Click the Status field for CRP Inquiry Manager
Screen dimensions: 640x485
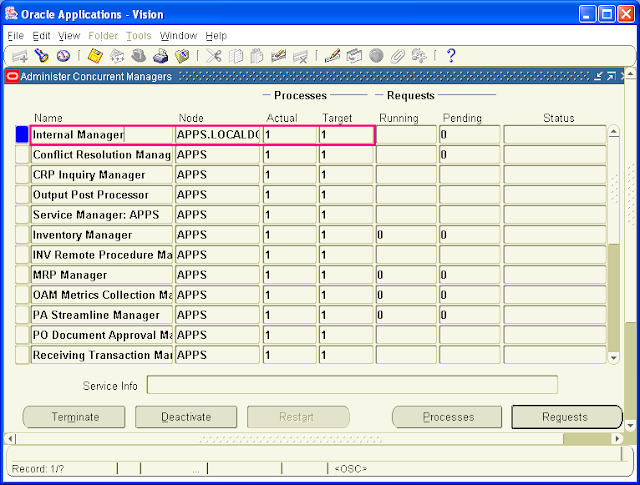[555, 175]
